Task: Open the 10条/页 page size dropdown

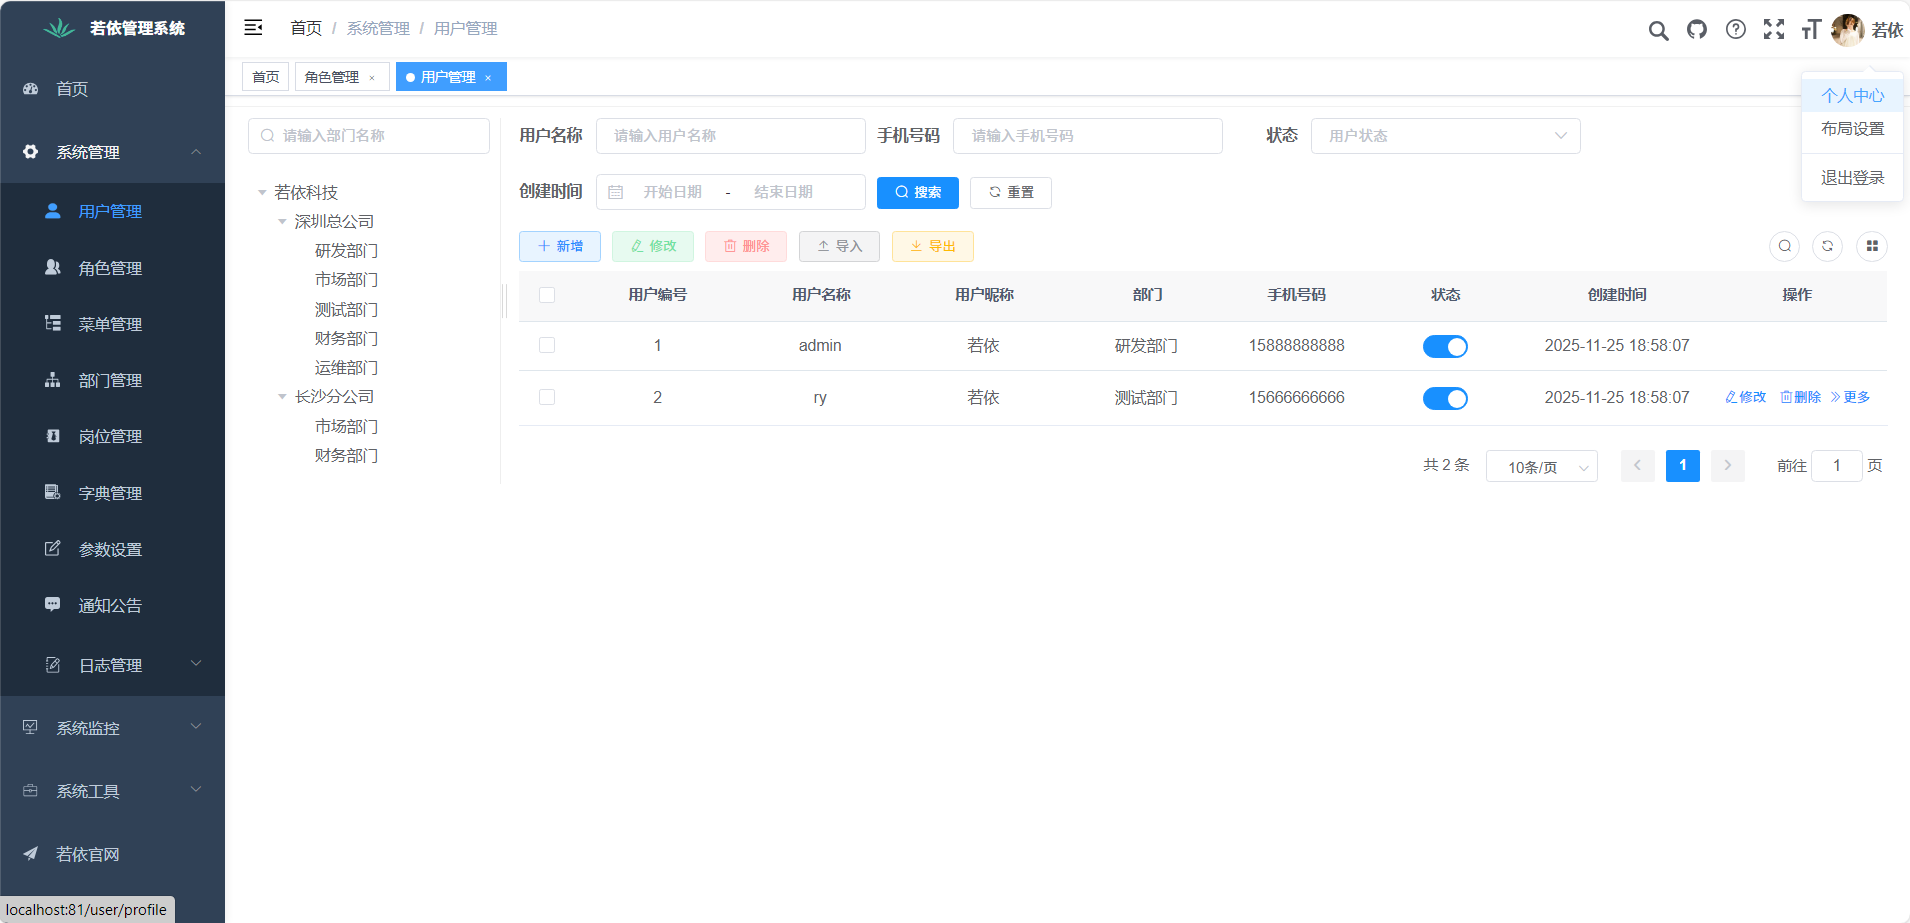Action: click(1542, 466)
